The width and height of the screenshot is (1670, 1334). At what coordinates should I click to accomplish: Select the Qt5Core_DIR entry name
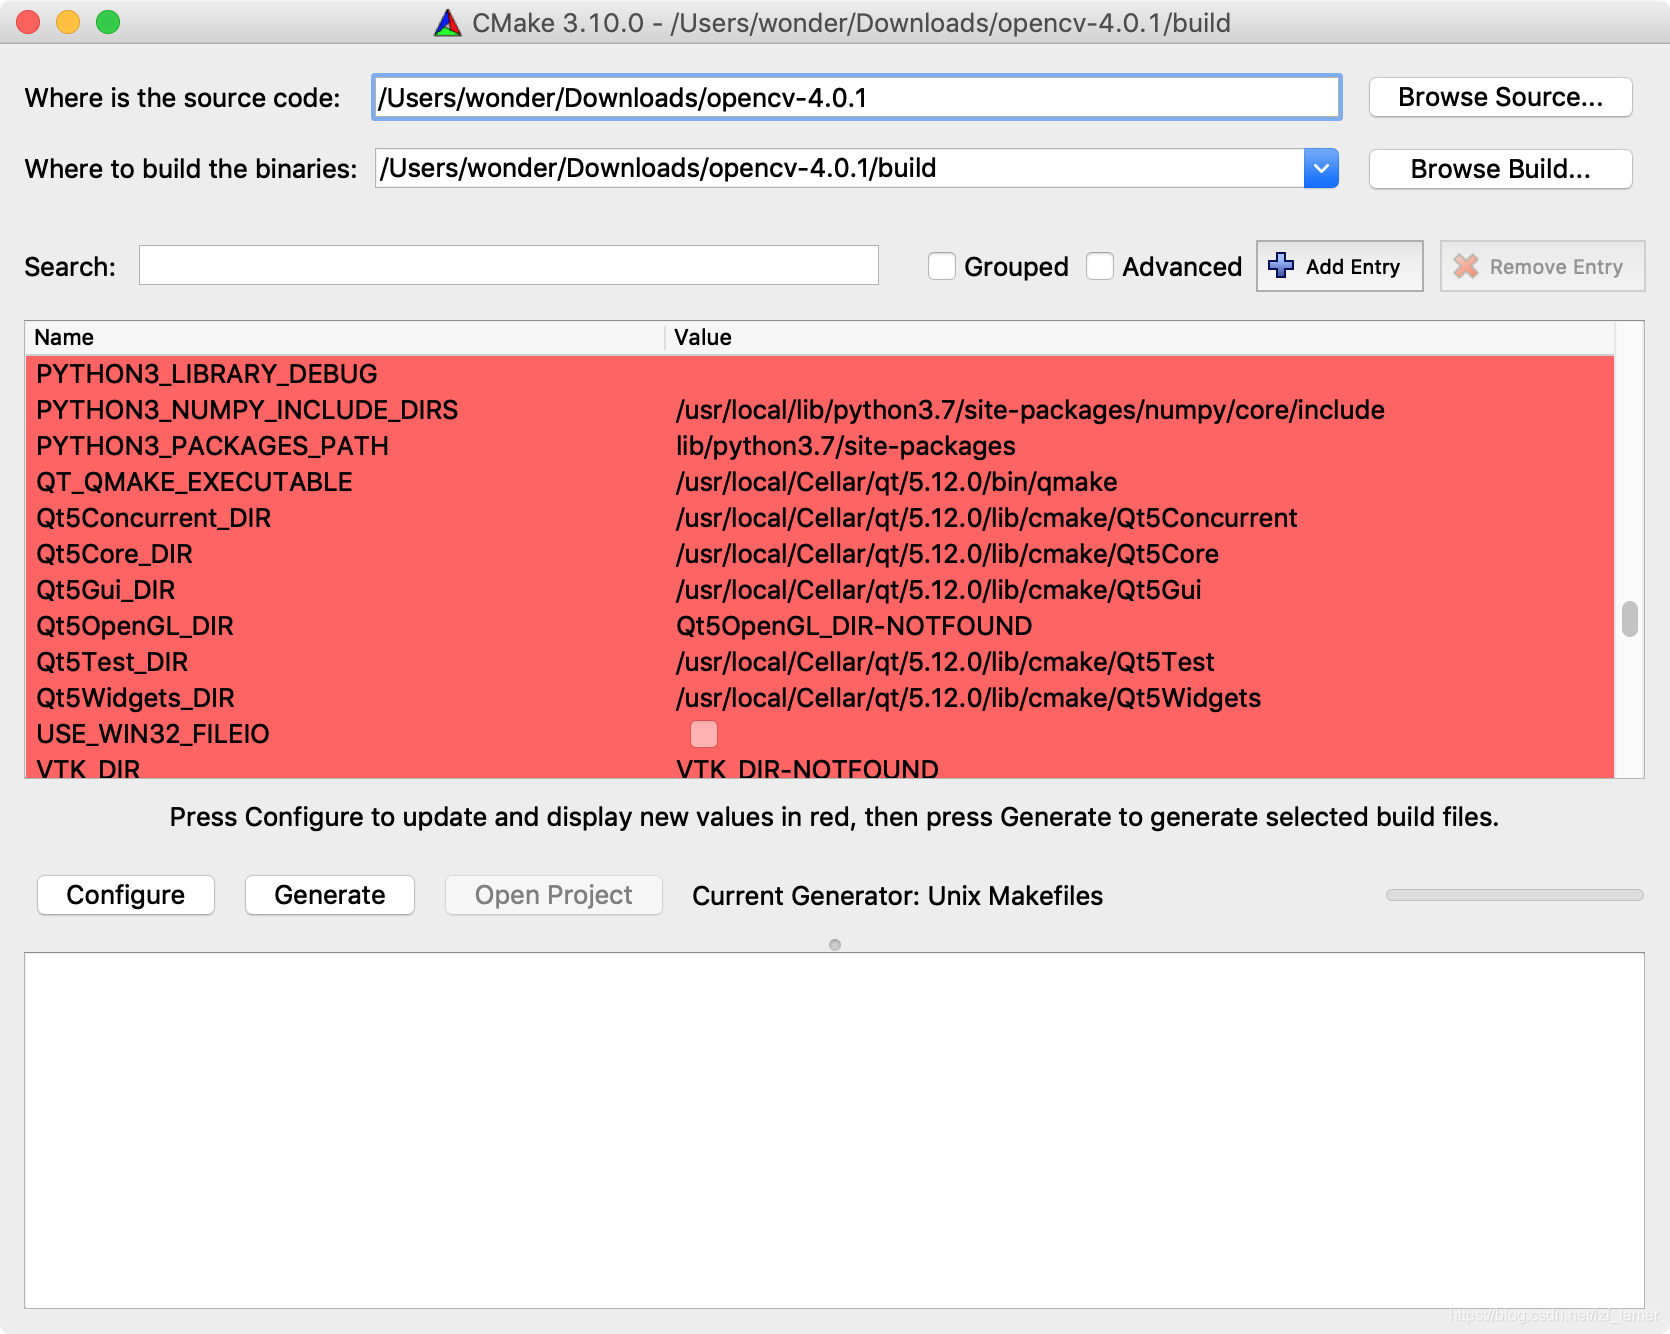[114, 554]
